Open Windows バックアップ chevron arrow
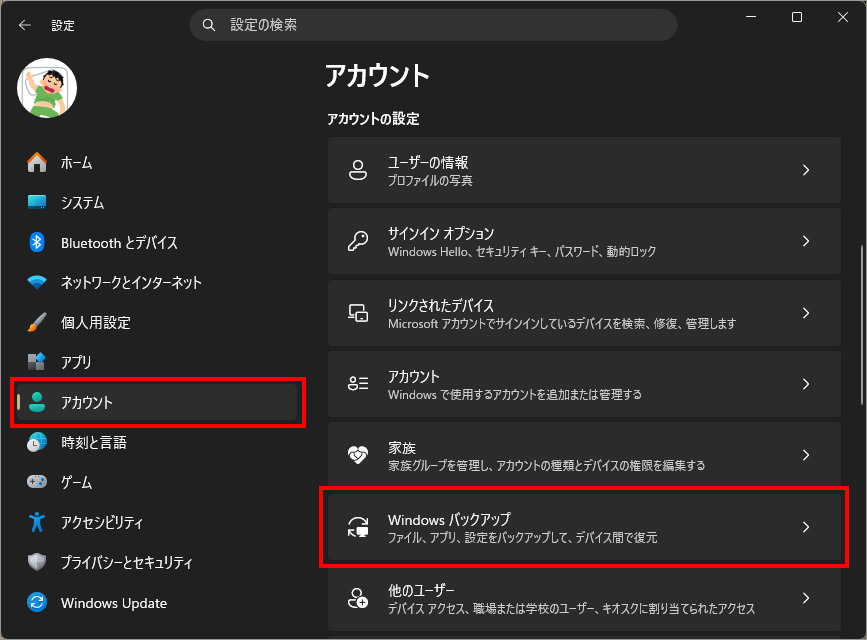Viewport: 867px width, 640px height. 806,527
